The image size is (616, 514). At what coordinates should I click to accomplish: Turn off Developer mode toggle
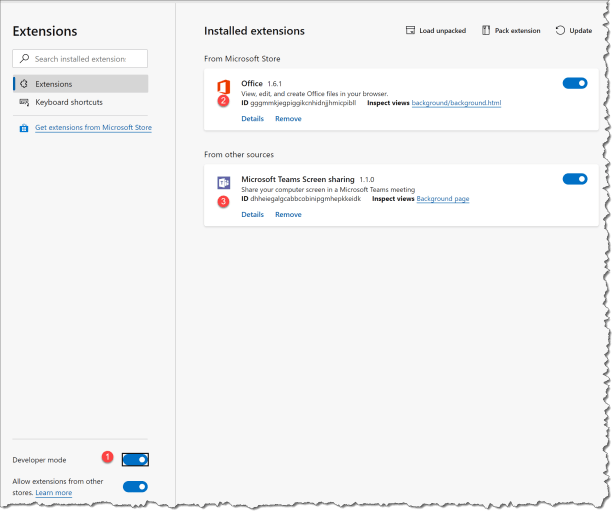point(135,459)
